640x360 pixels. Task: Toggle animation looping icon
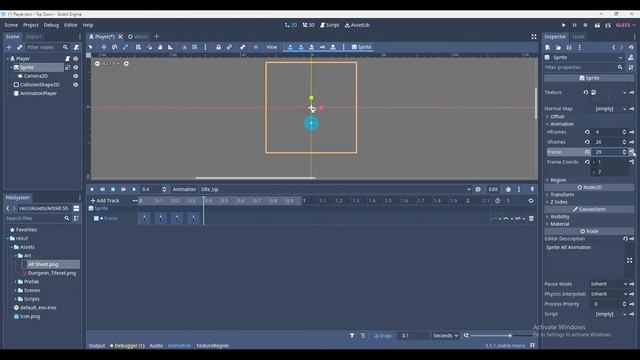[531, 201]
